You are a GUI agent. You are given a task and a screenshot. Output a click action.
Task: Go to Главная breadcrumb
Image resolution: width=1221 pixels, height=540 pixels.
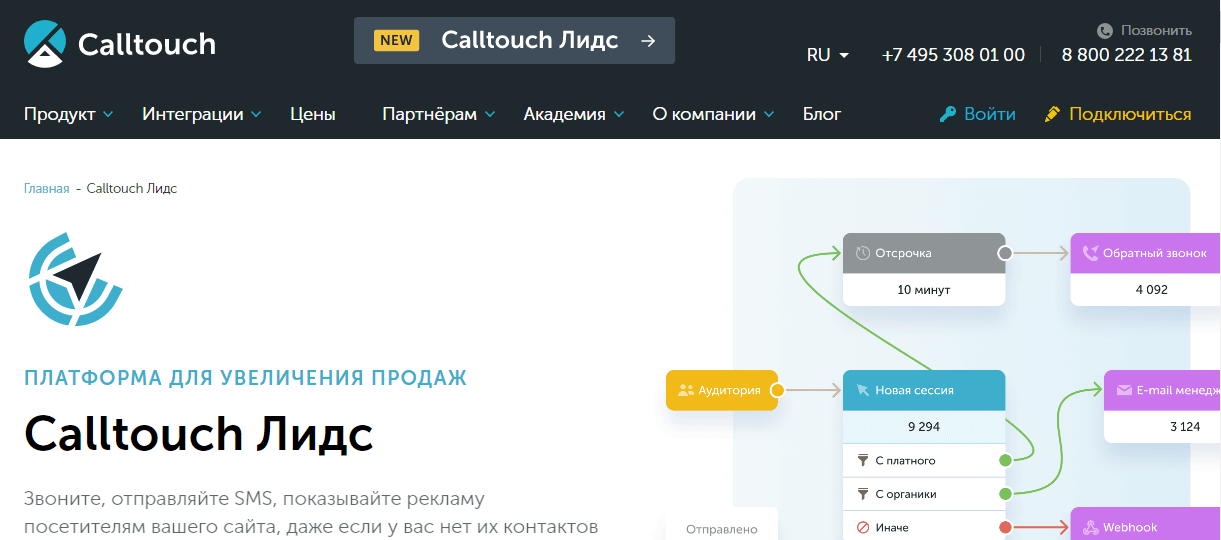pyautogui.click(x=47, y=188)
